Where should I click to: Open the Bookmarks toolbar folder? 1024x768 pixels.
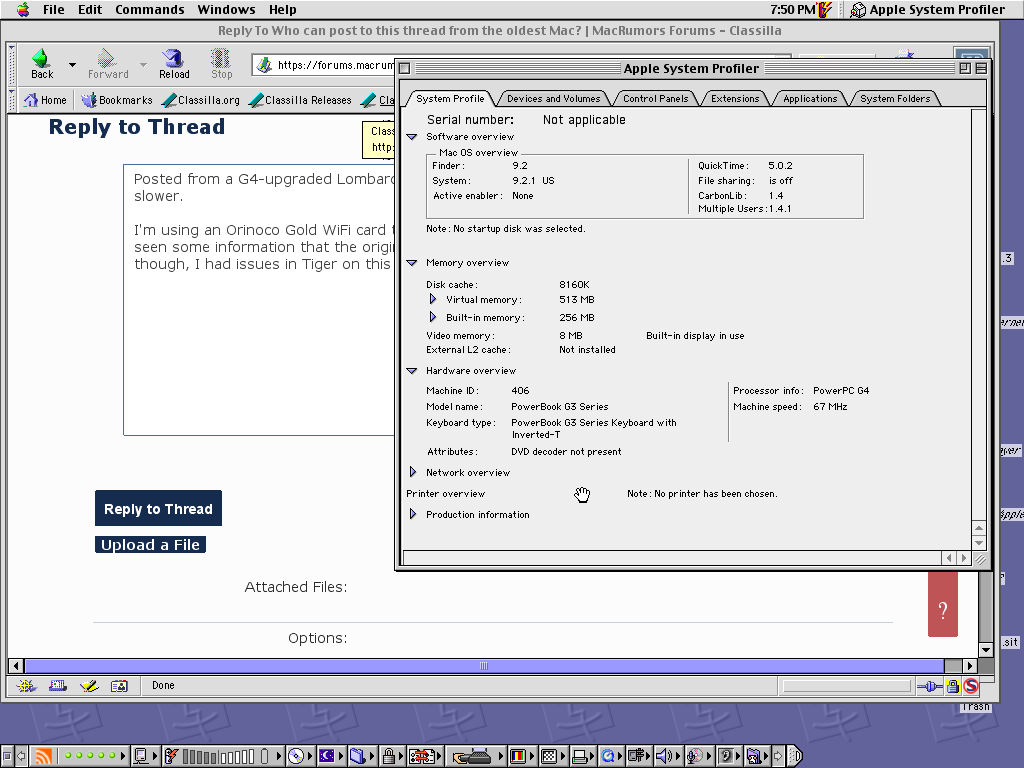coord(117,100)
